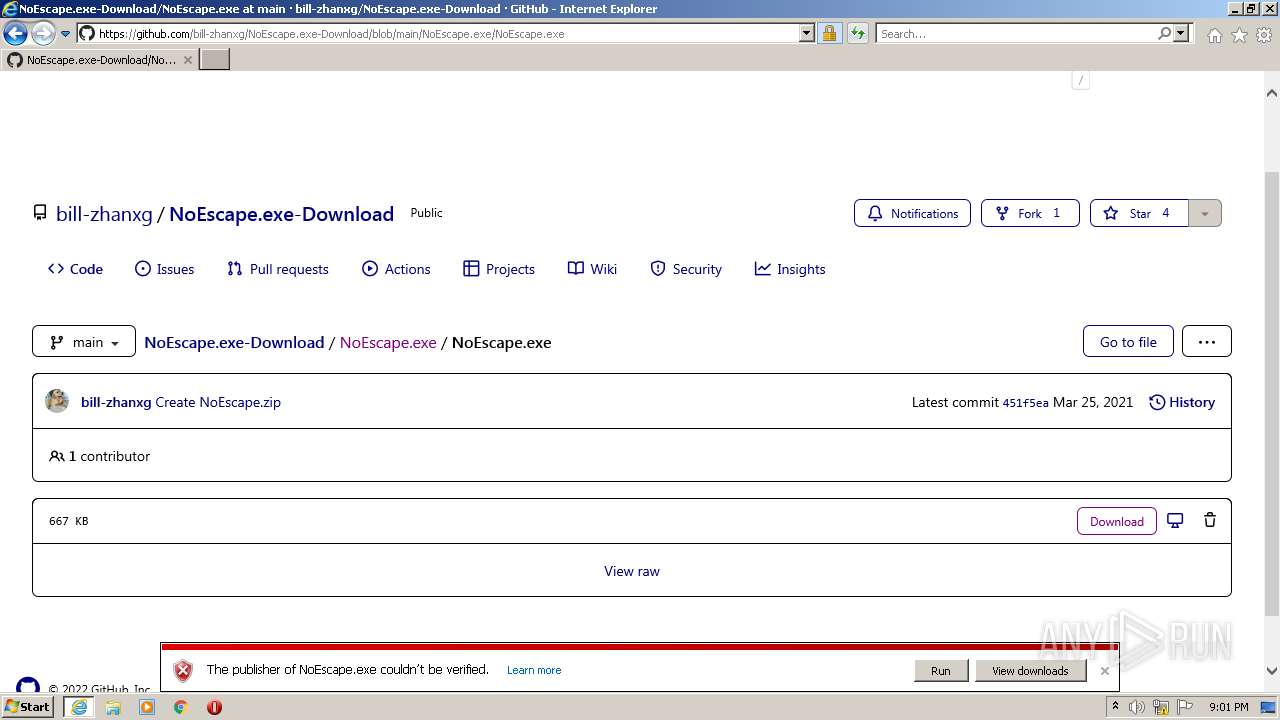Click View downloads button
Viewport: 1280px width, 720px height.
[1030, 671]
